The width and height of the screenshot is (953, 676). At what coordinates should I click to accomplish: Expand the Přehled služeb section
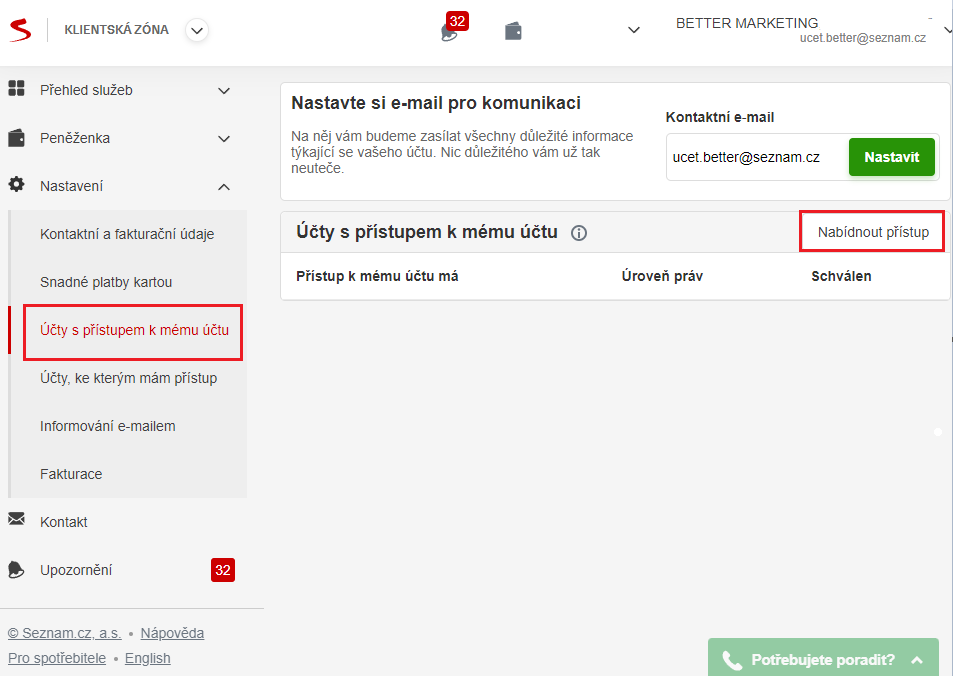tap(224, 91)
